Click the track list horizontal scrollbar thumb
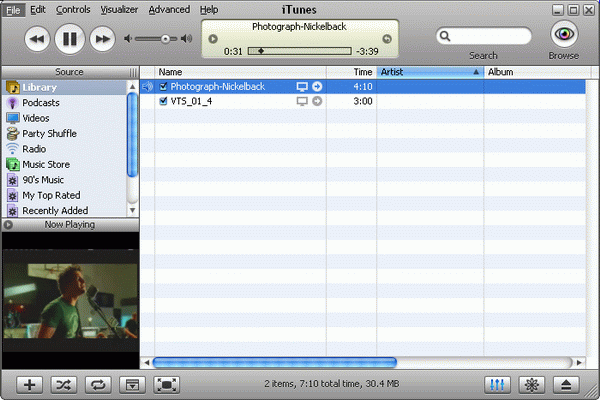The height and width of the screenshot is (400, 600). click(x=274, y=362)
